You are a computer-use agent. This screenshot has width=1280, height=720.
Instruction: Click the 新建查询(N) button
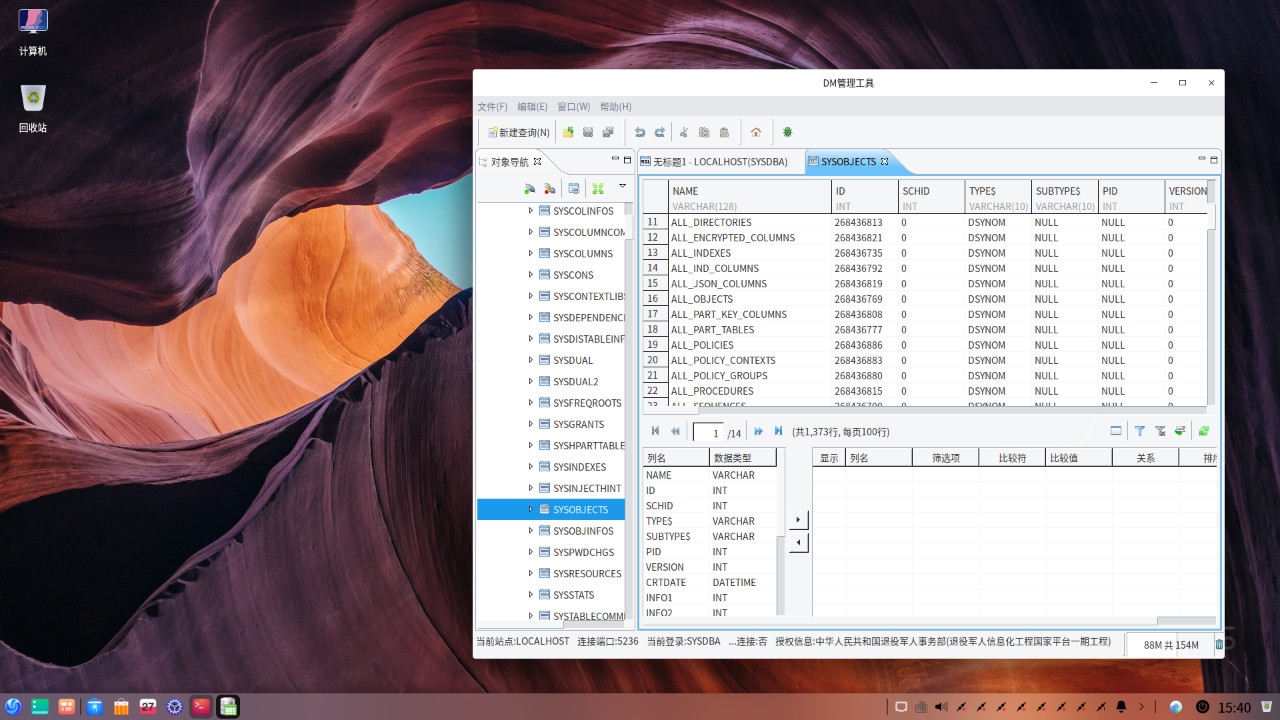518,131
